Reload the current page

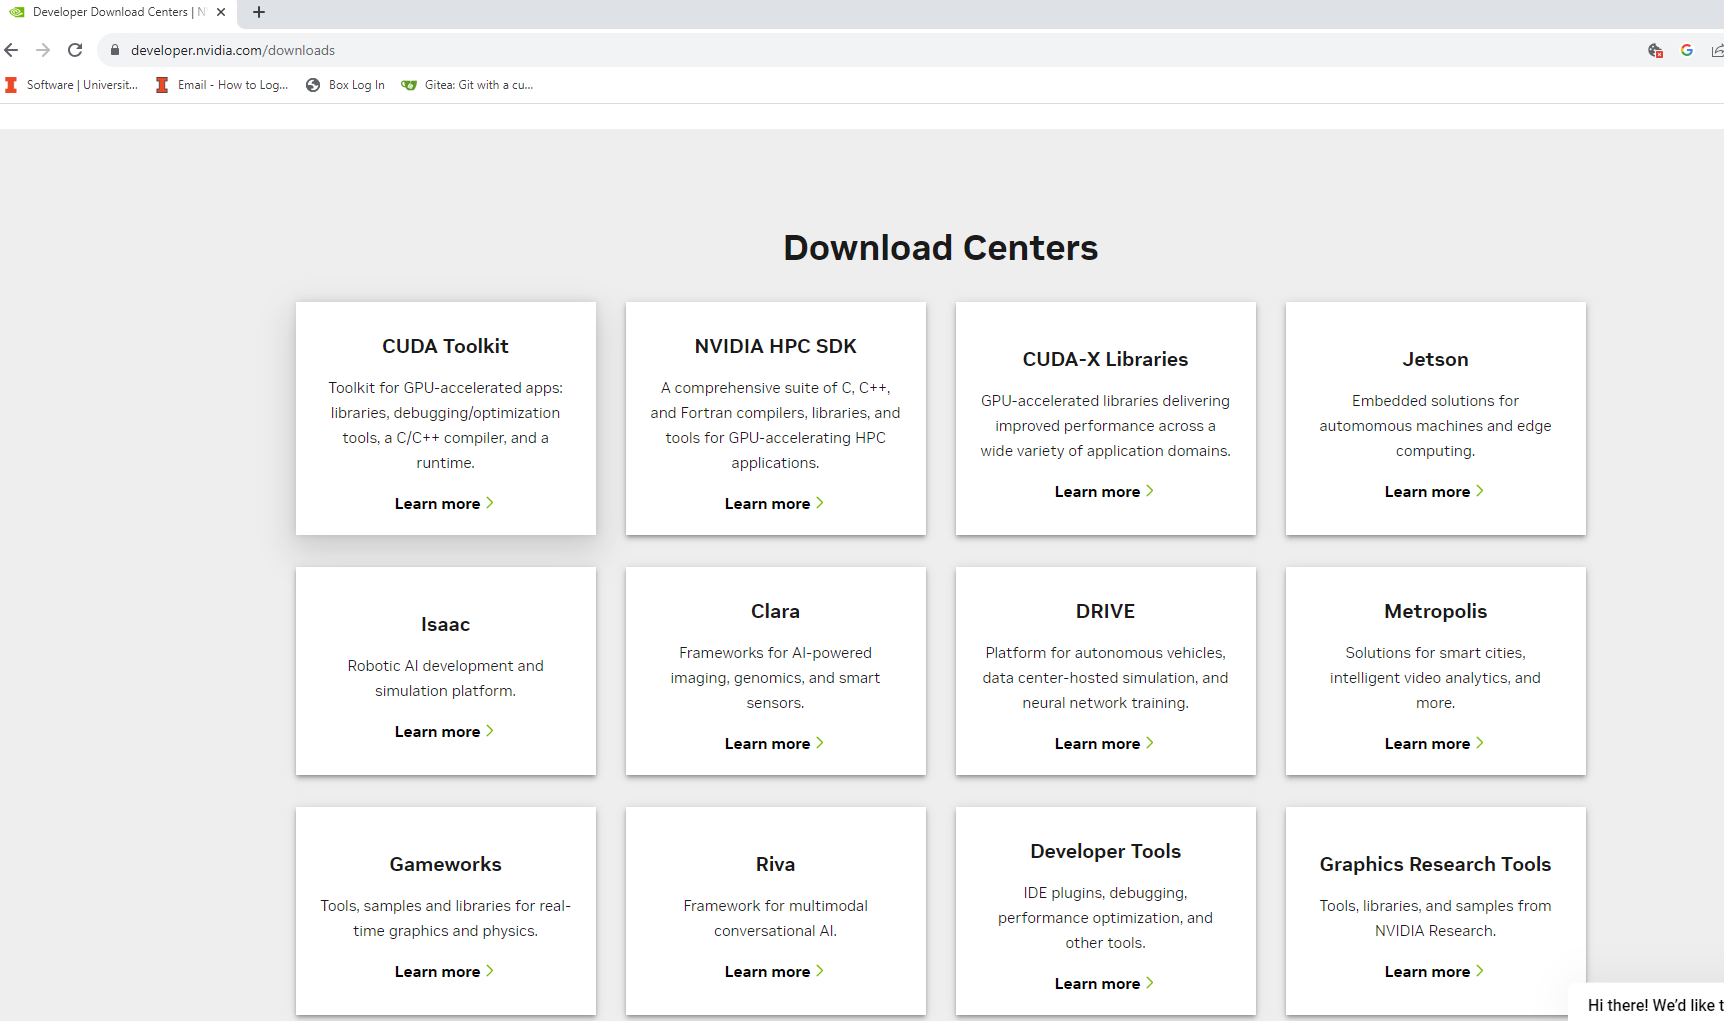click(x=75, y=50)
